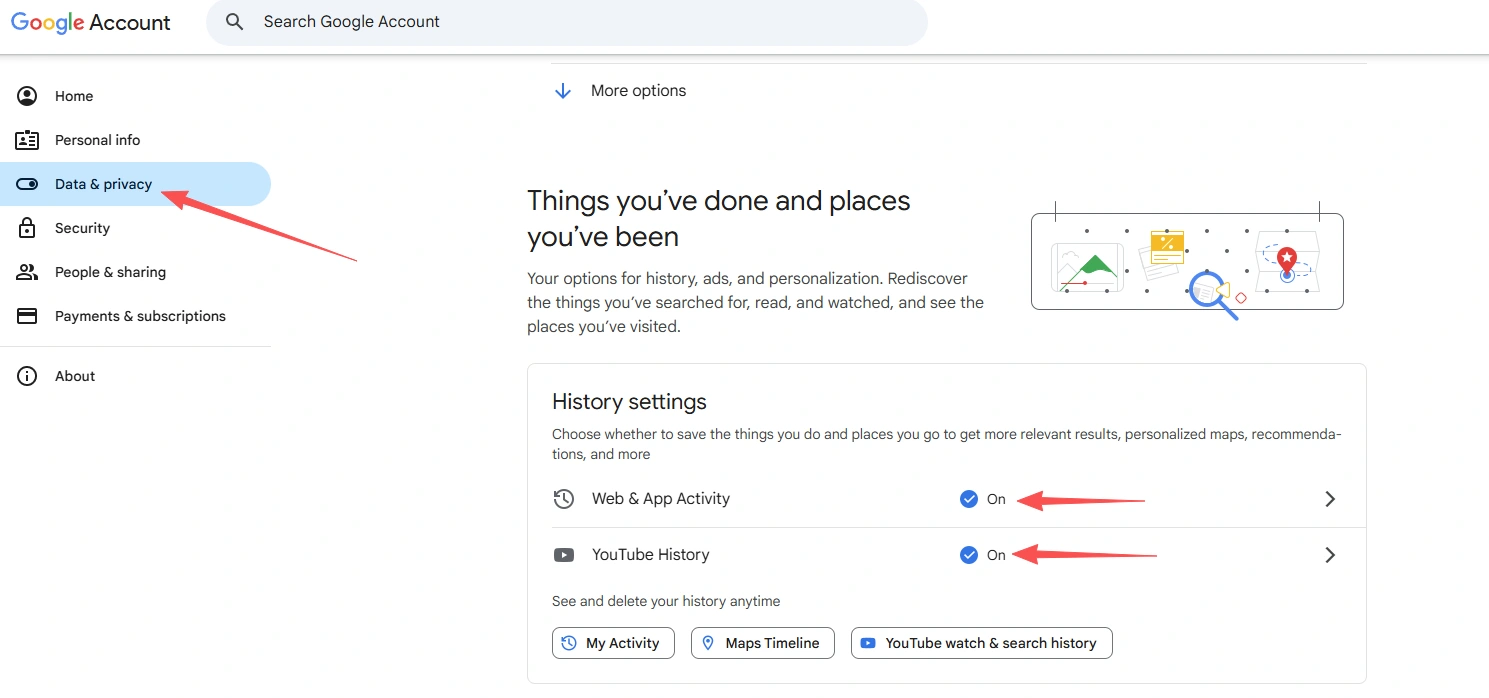Viewport: 1489px width, 698px height.
Task: Click the Personal info ID card icon
Action: click(27, 140)
